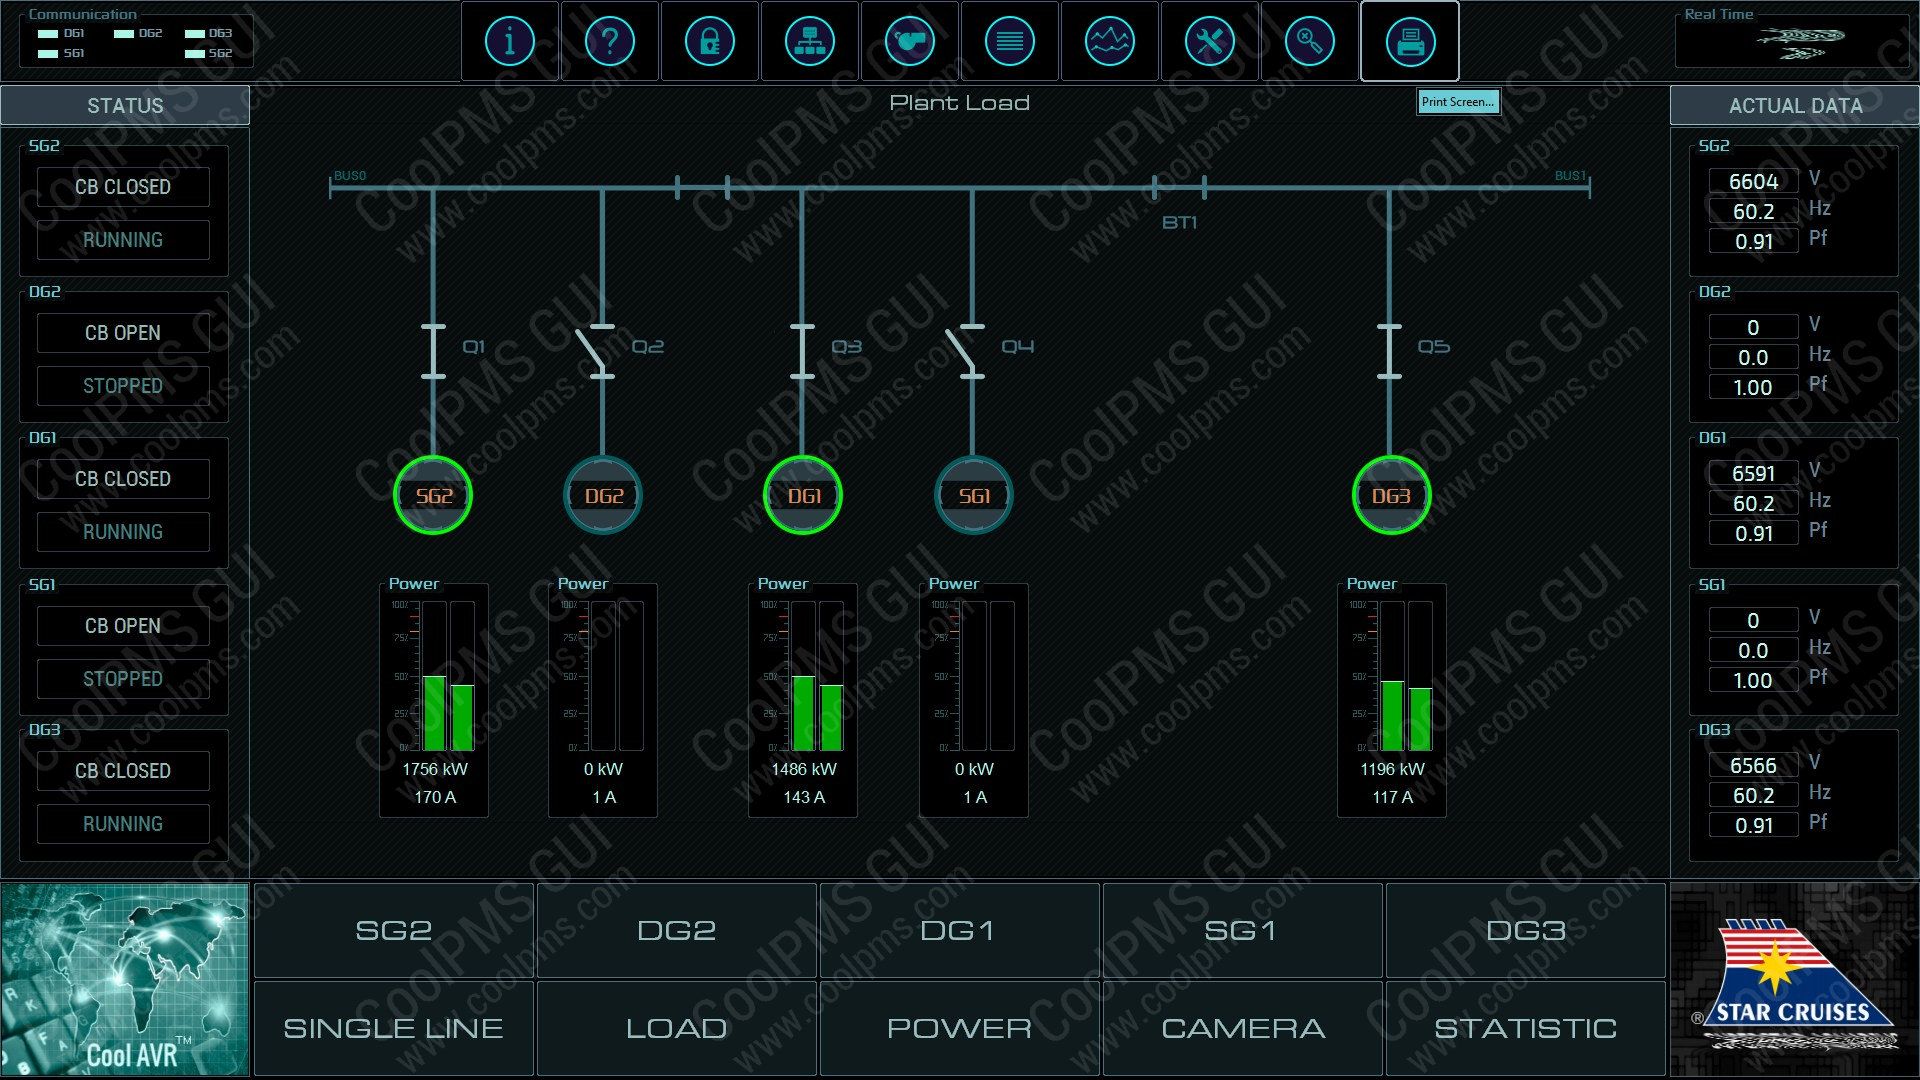Click SG1 STOPPED status box
The height and width of the screenshot is (1080, 1920).
[123, 679]
